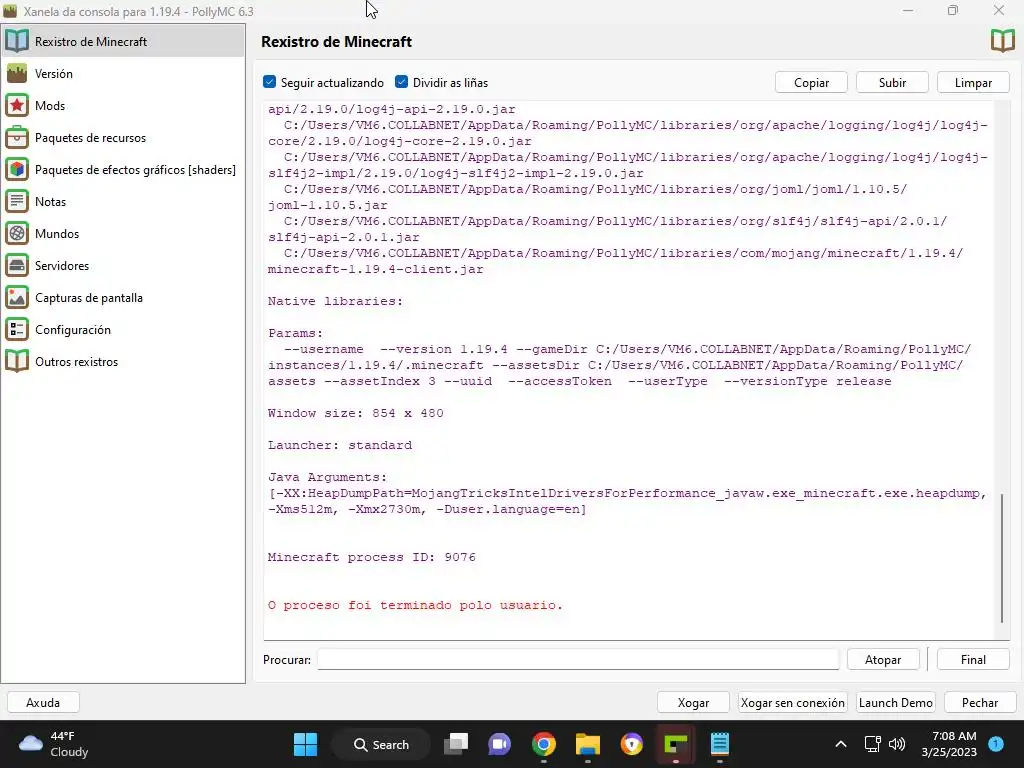This screenshot has height=768, width=1024.
Task: Toggle the Dividir as liñas checkbox
Action: pyautogui.click(x=401, y=82)
